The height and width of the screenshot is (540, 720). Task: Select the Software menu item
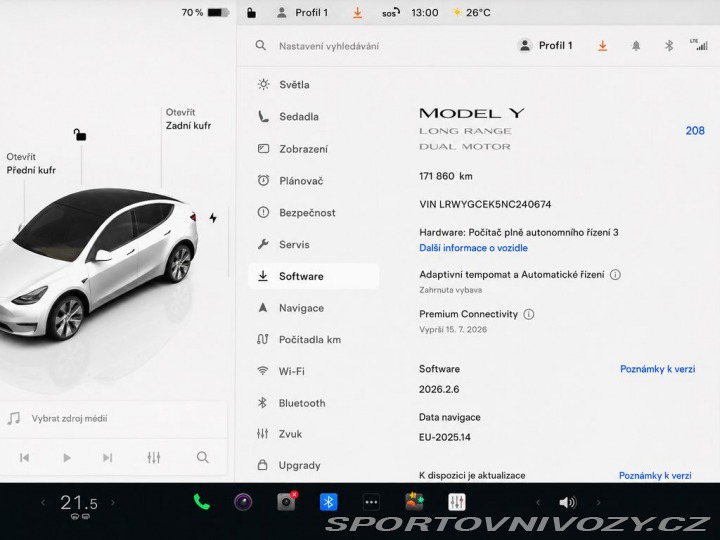coord(314,276)
